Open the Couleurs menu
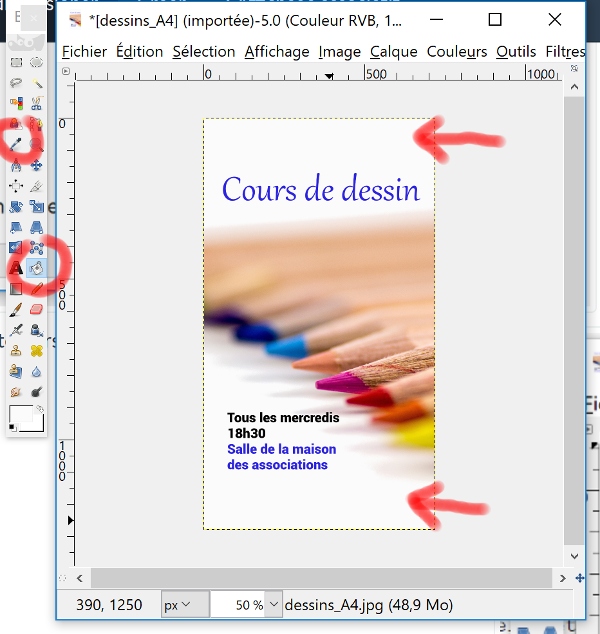This screenshot has height=634, width=600. pos(457,52)
